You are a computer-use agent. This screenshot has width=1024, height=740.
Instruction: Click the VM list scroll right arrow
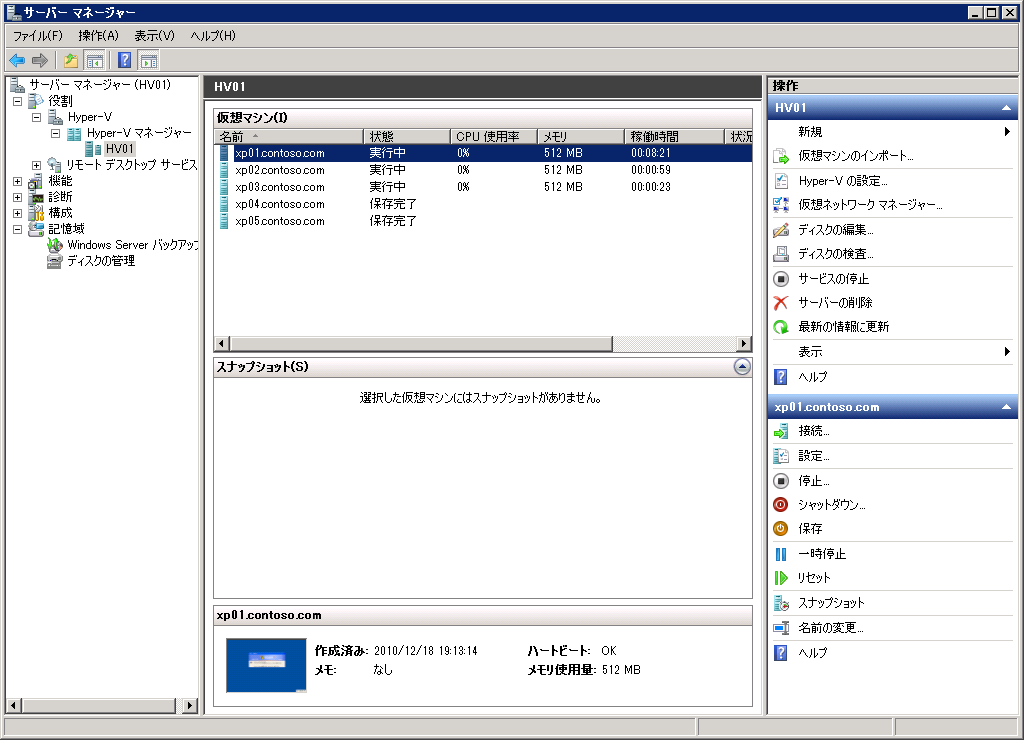tap(744, 344)
